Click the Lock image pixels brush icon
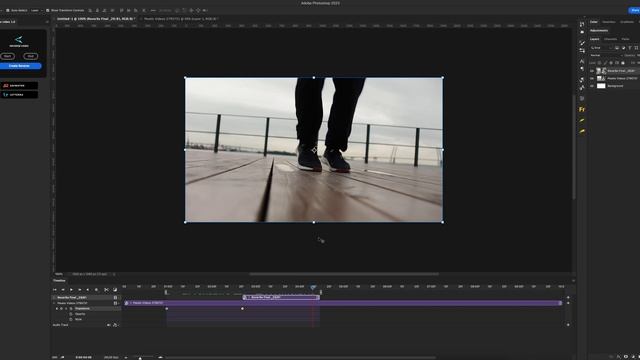 tap(605, 63)
